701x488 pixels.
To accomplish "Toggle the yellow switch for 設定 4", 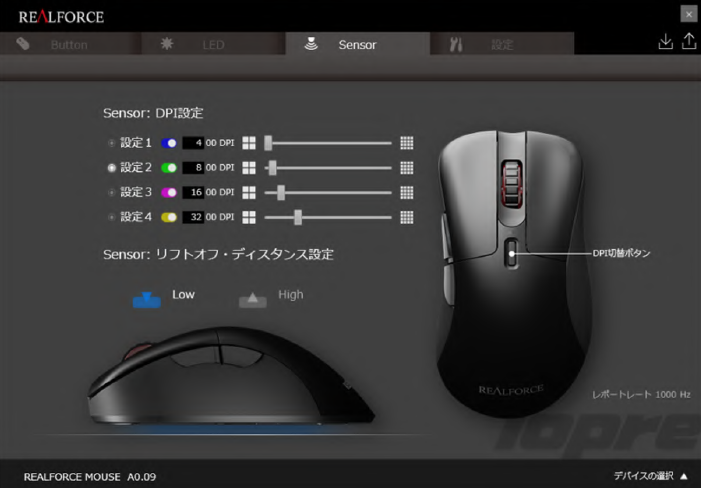I will tap(169, 217).
